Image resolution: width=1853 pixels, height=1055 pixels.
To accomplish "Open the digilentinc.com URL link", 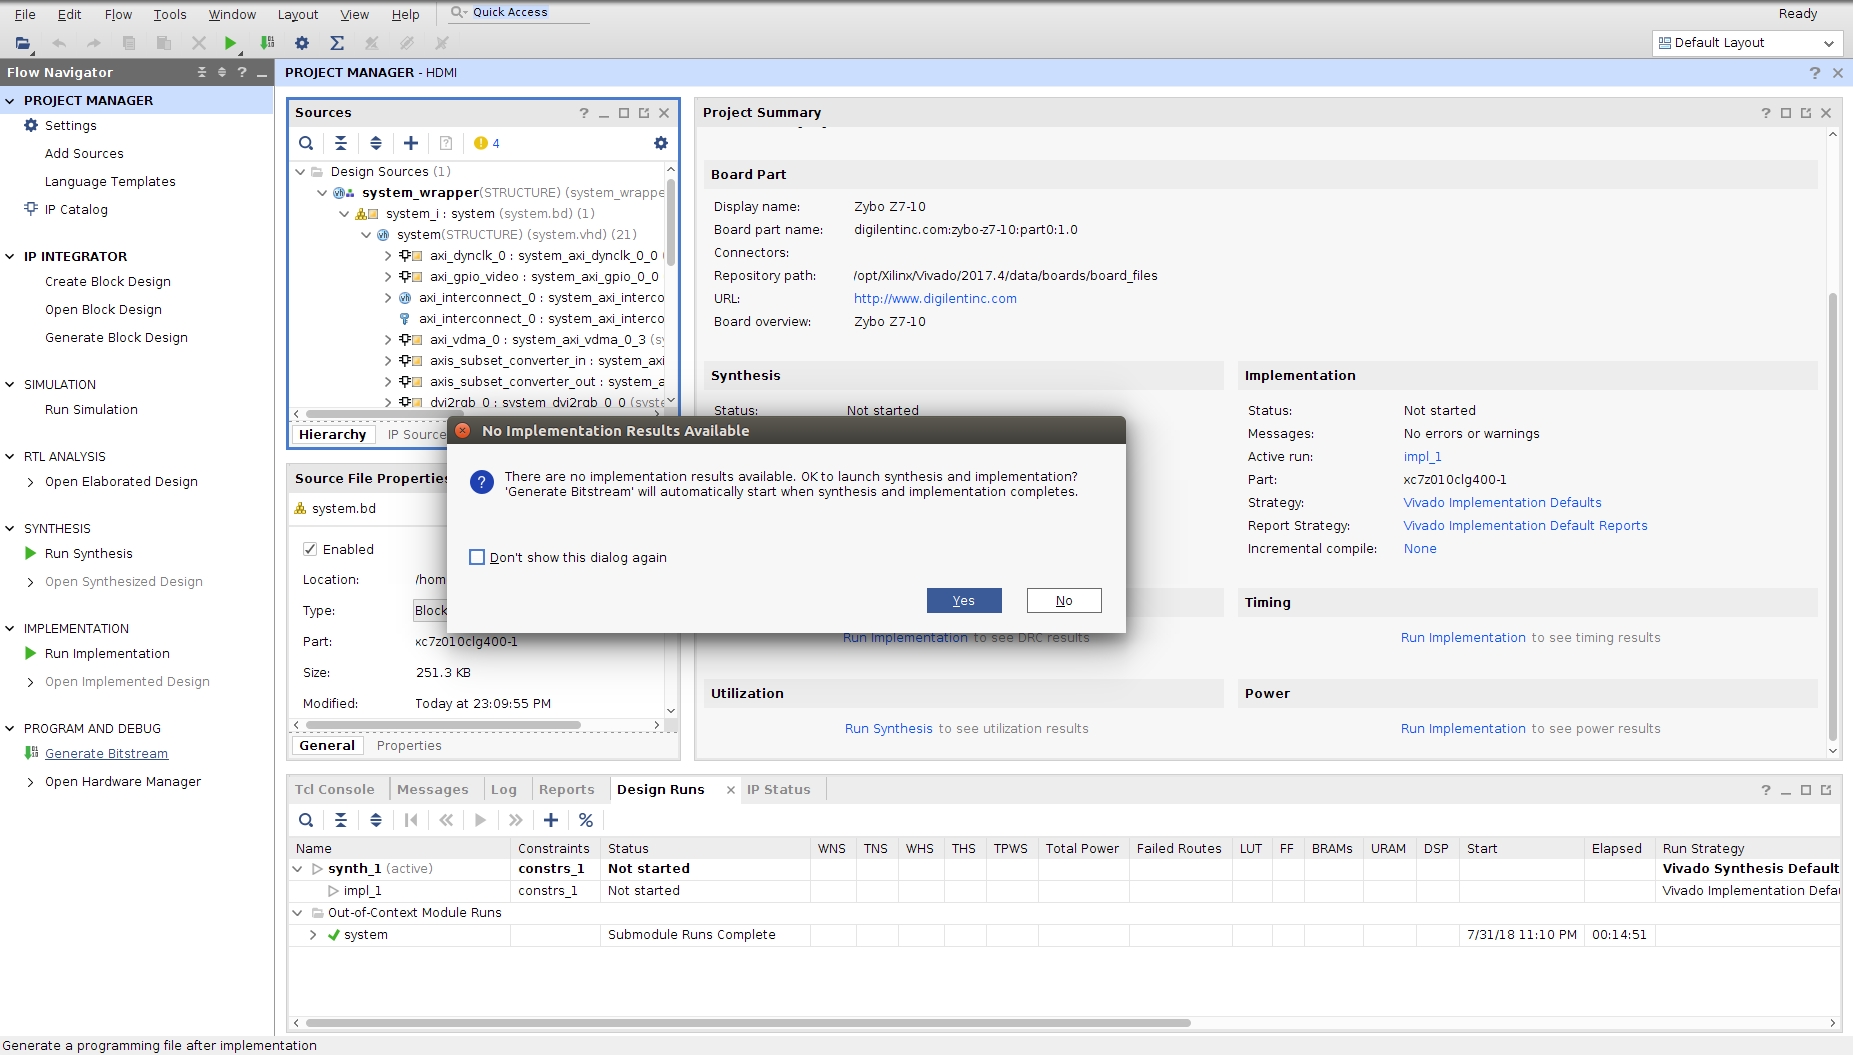I will (934, 299).
